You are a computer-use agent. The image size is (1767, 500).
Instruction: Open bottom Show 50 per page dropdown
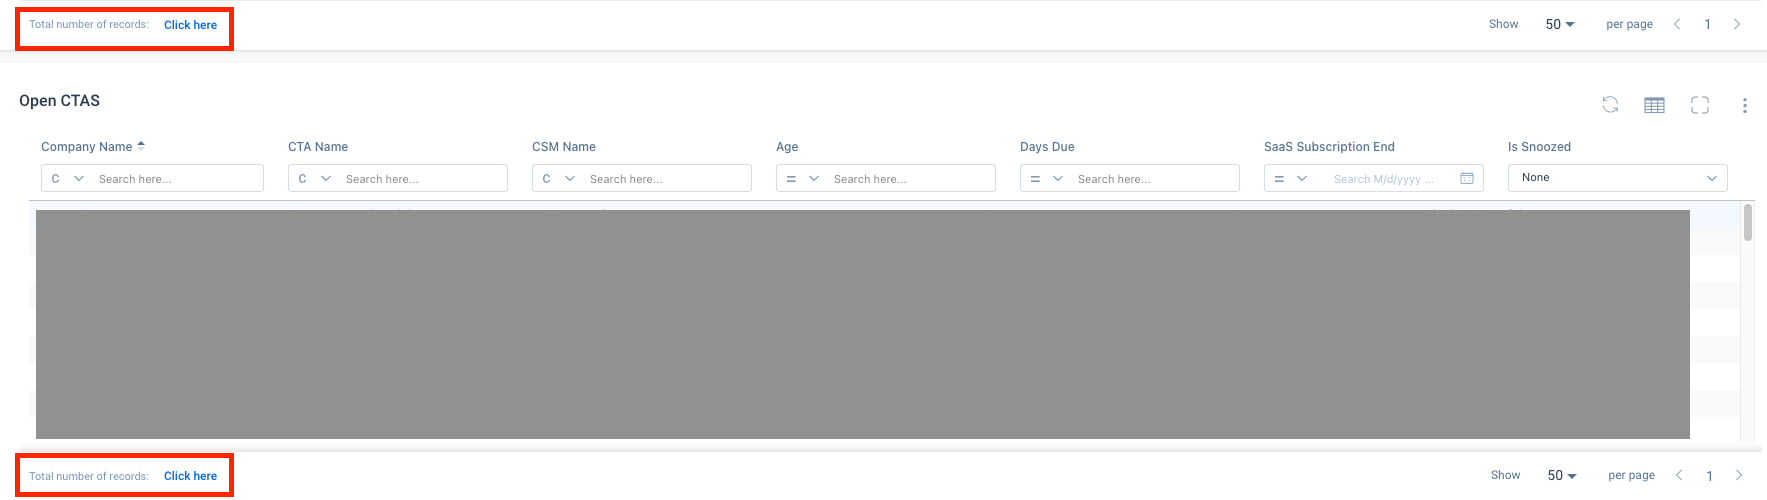tap(1562, 475)
